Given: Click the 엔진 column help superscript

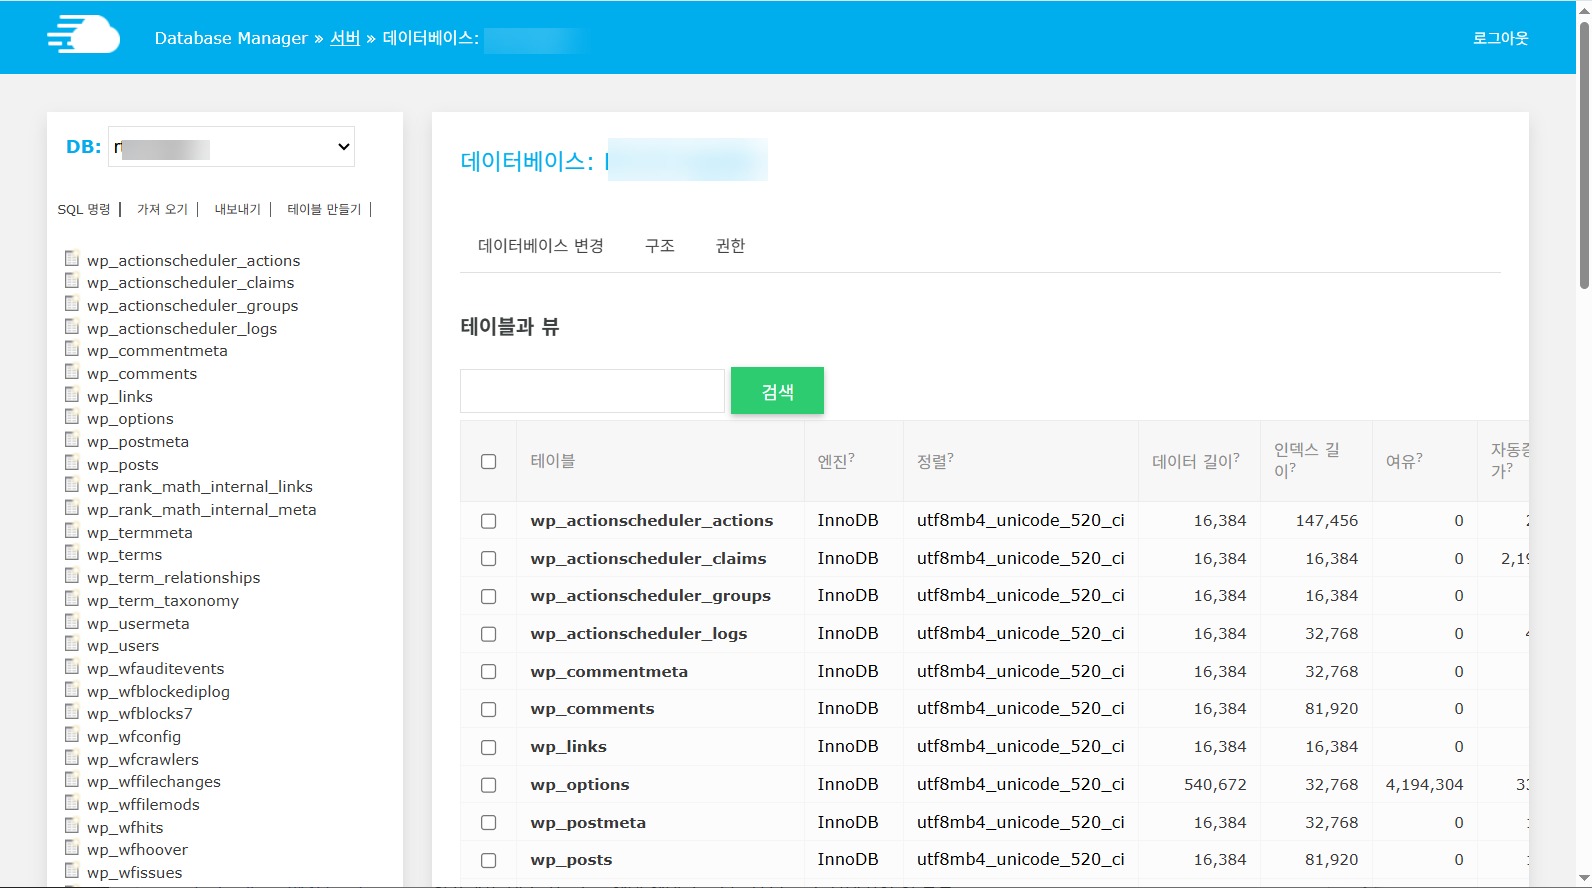Looking at the screenshot, I should [x=852, y=456].
